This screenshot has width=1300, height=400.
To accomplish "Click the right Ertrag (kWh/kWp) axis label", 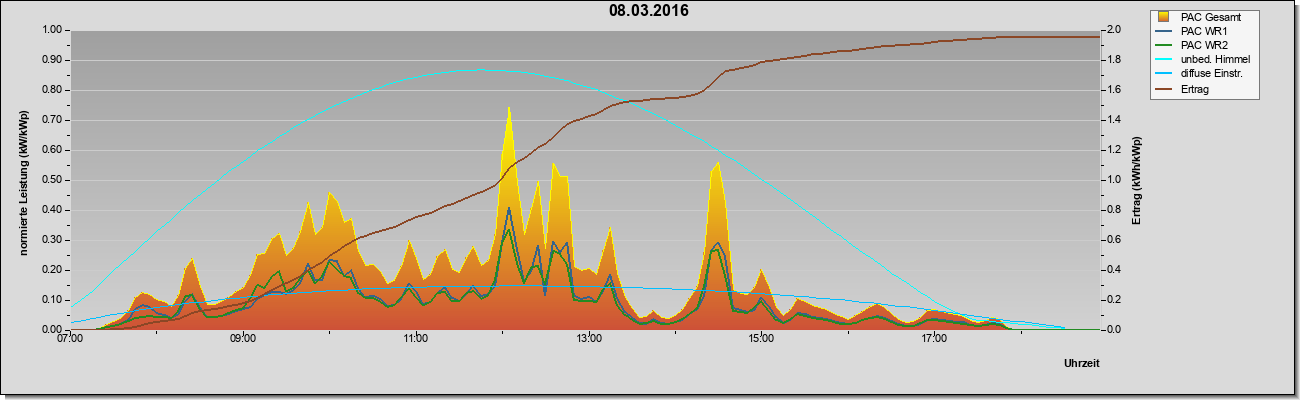I will (x=1136, y=179).
